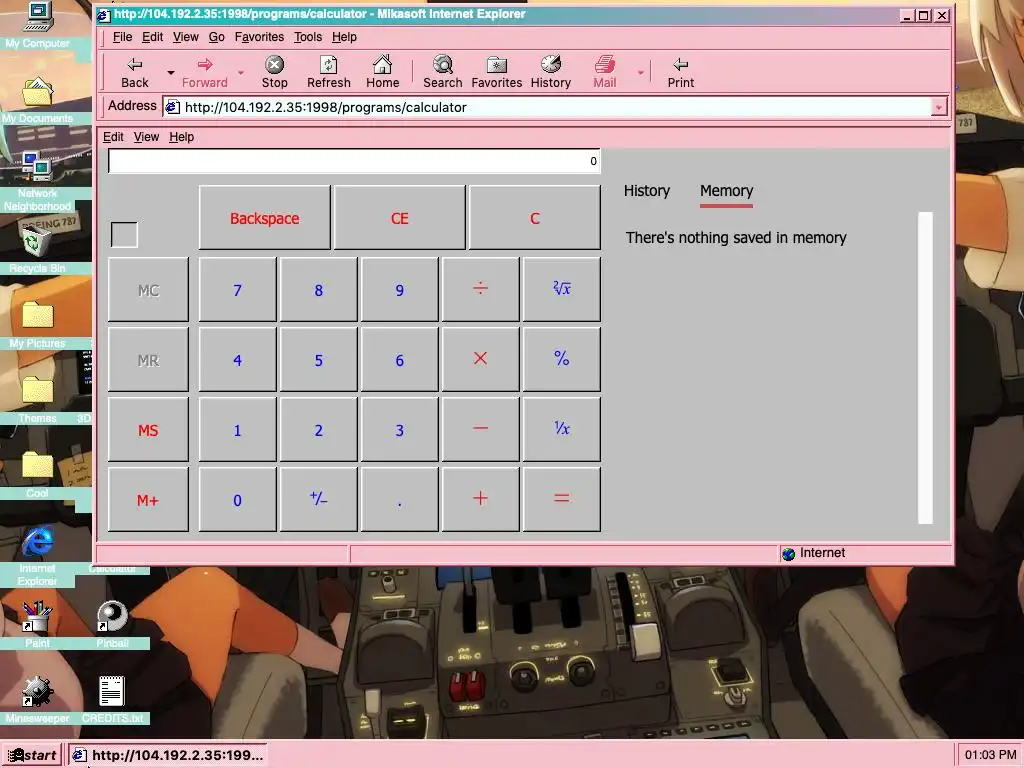Open the Search toolbar button
This screenshot has width=1024, height=768.
[x=442, y=72]
